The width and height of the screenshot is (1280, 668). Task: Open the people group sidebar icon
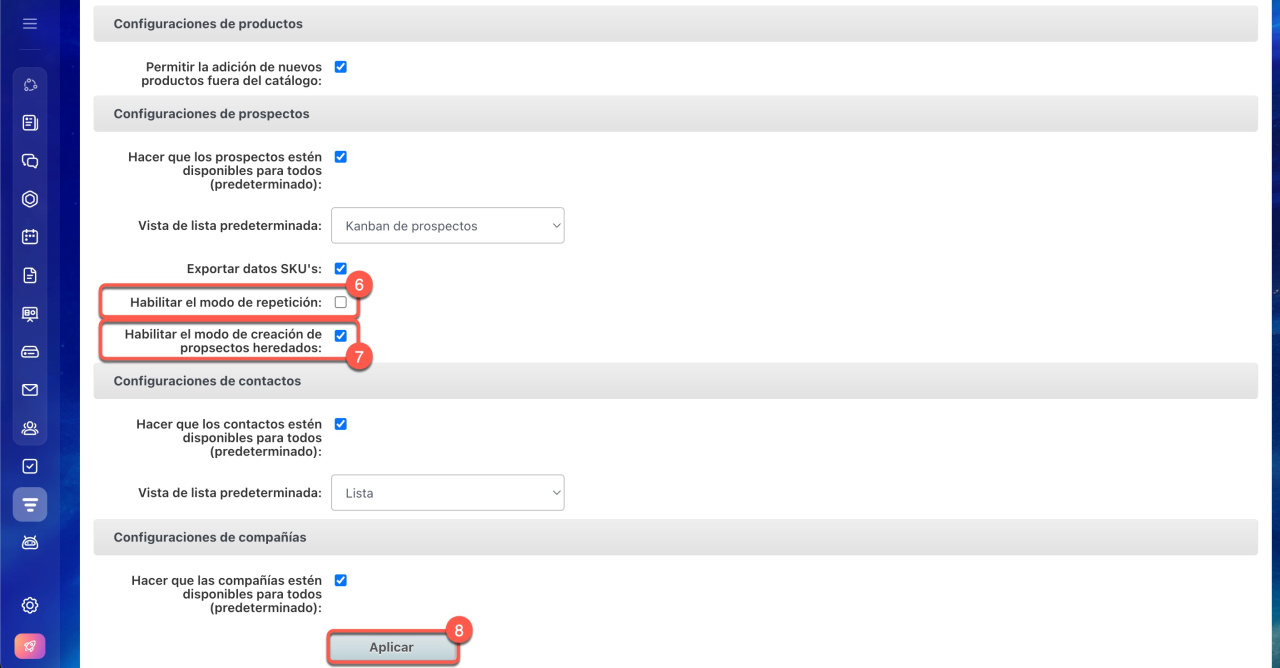(30, 428)
